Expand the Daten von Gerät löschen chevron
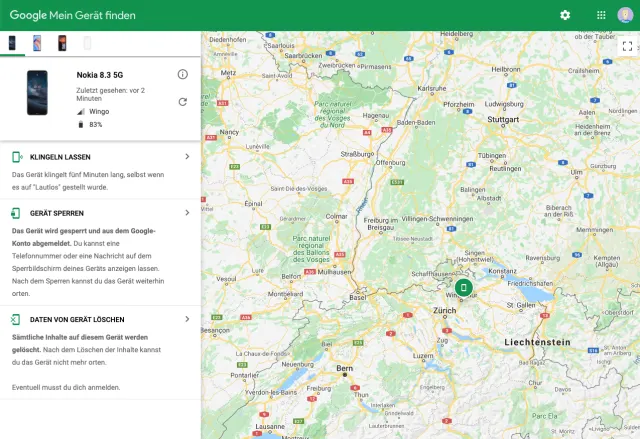Viewport: 640px width, 439px height. click(x=187, y=319)
